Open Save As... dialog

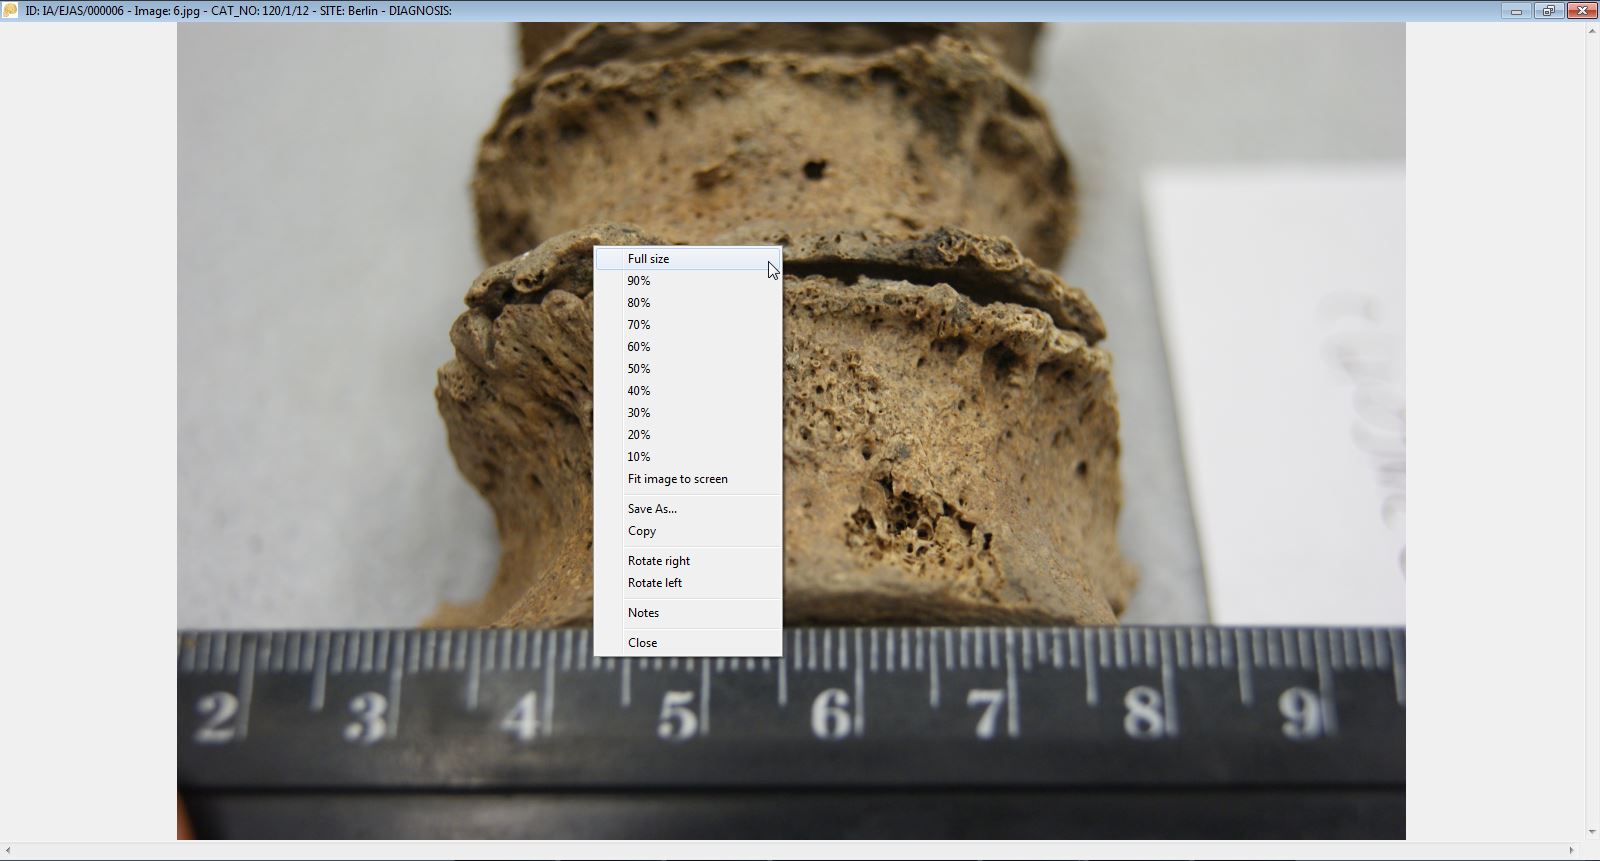pos(652,509)
